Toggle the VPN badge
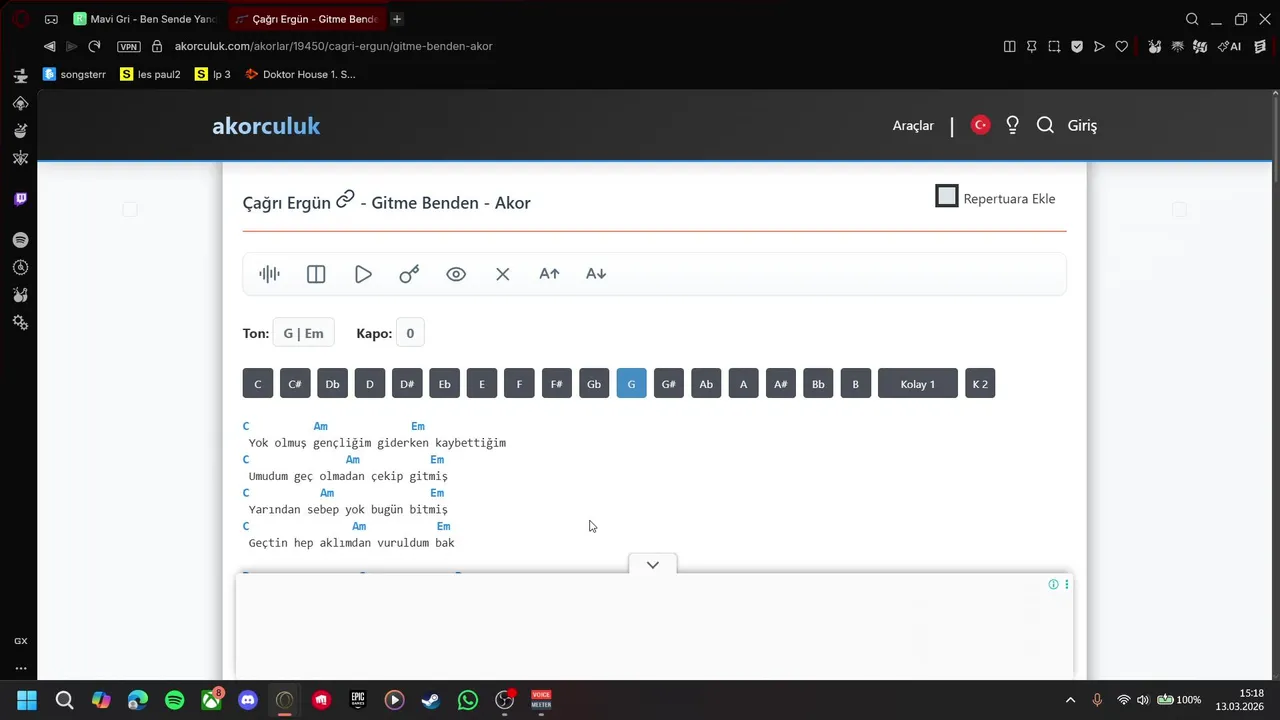 [x=129, y=46]
